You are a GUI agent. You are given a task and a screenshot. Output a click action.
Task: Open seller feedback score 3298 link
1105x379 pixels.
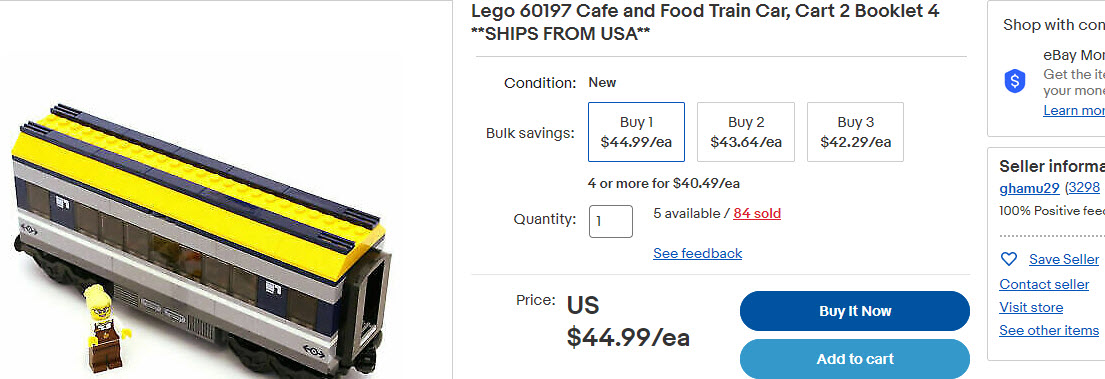pyautogui.click(x=1084, y=188)
